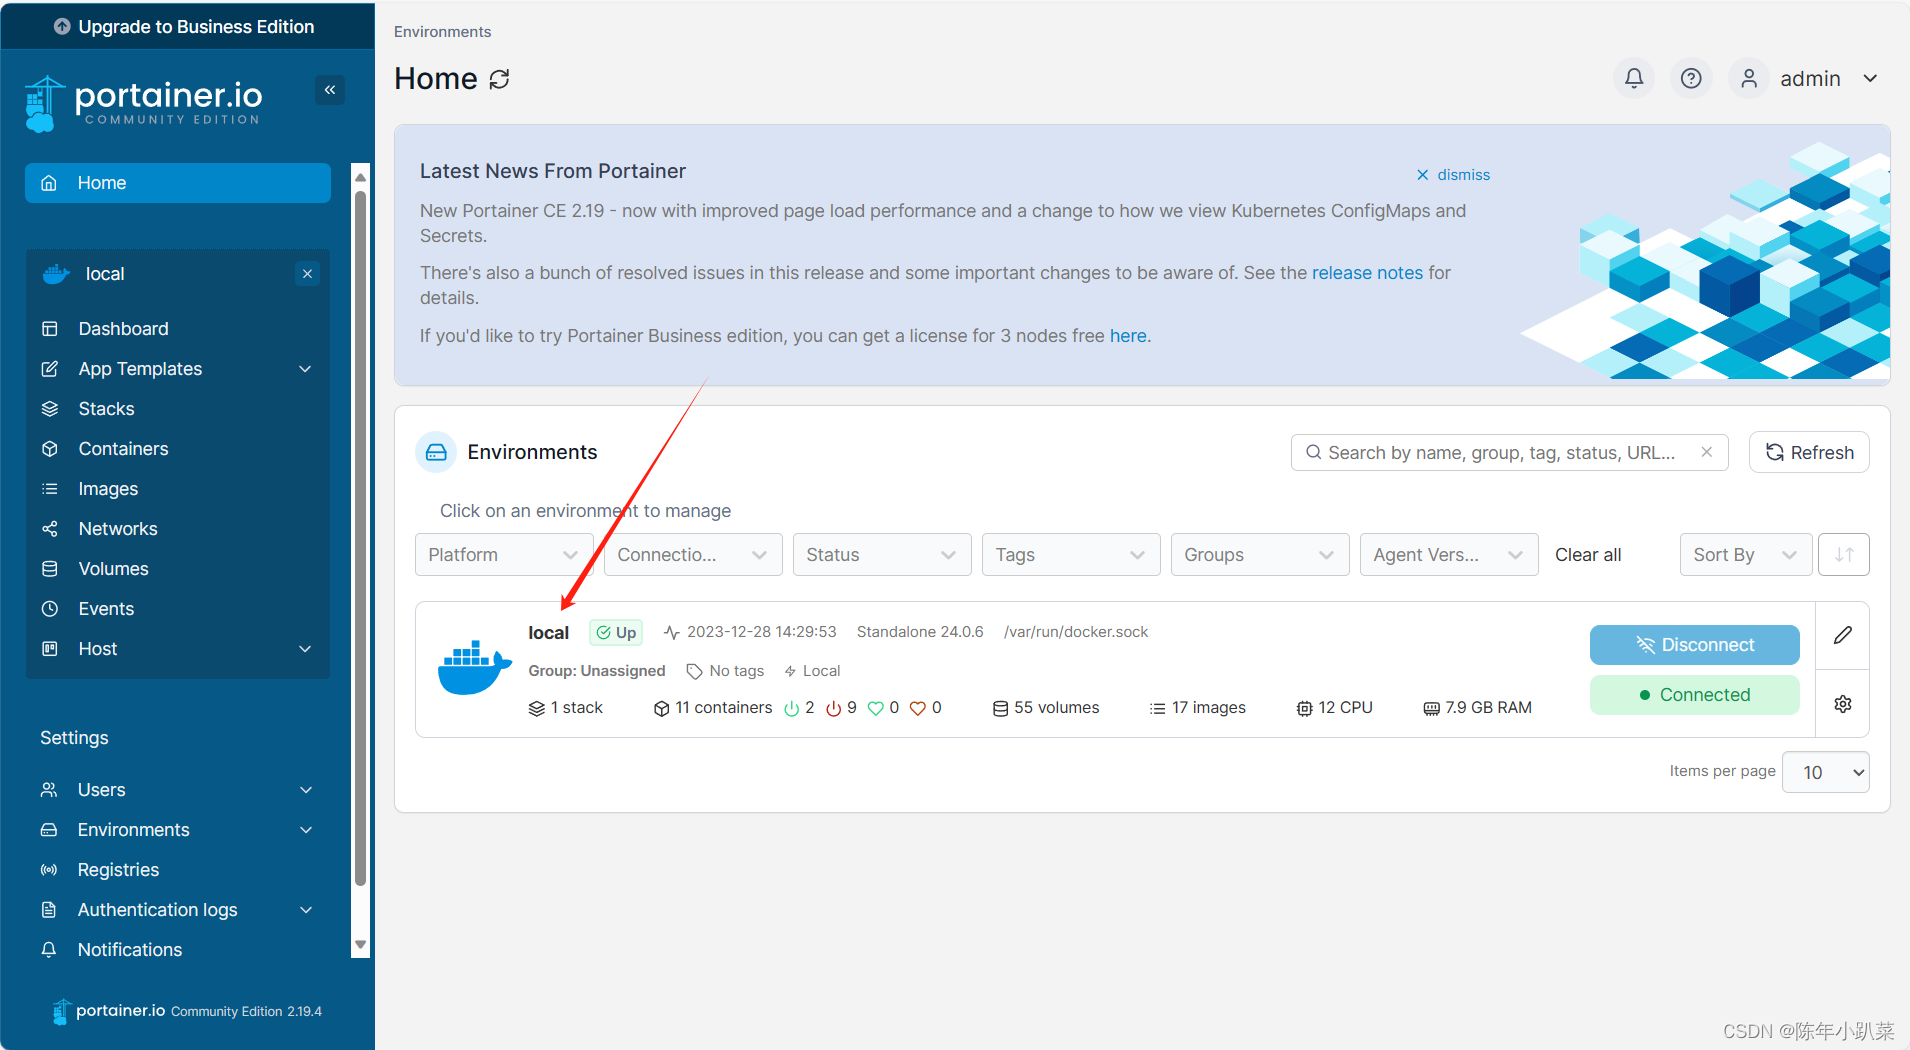Open the Agent Version filter dropdown
Viewport: 1910px width, 1050px height.
[x=1449, y=555]
